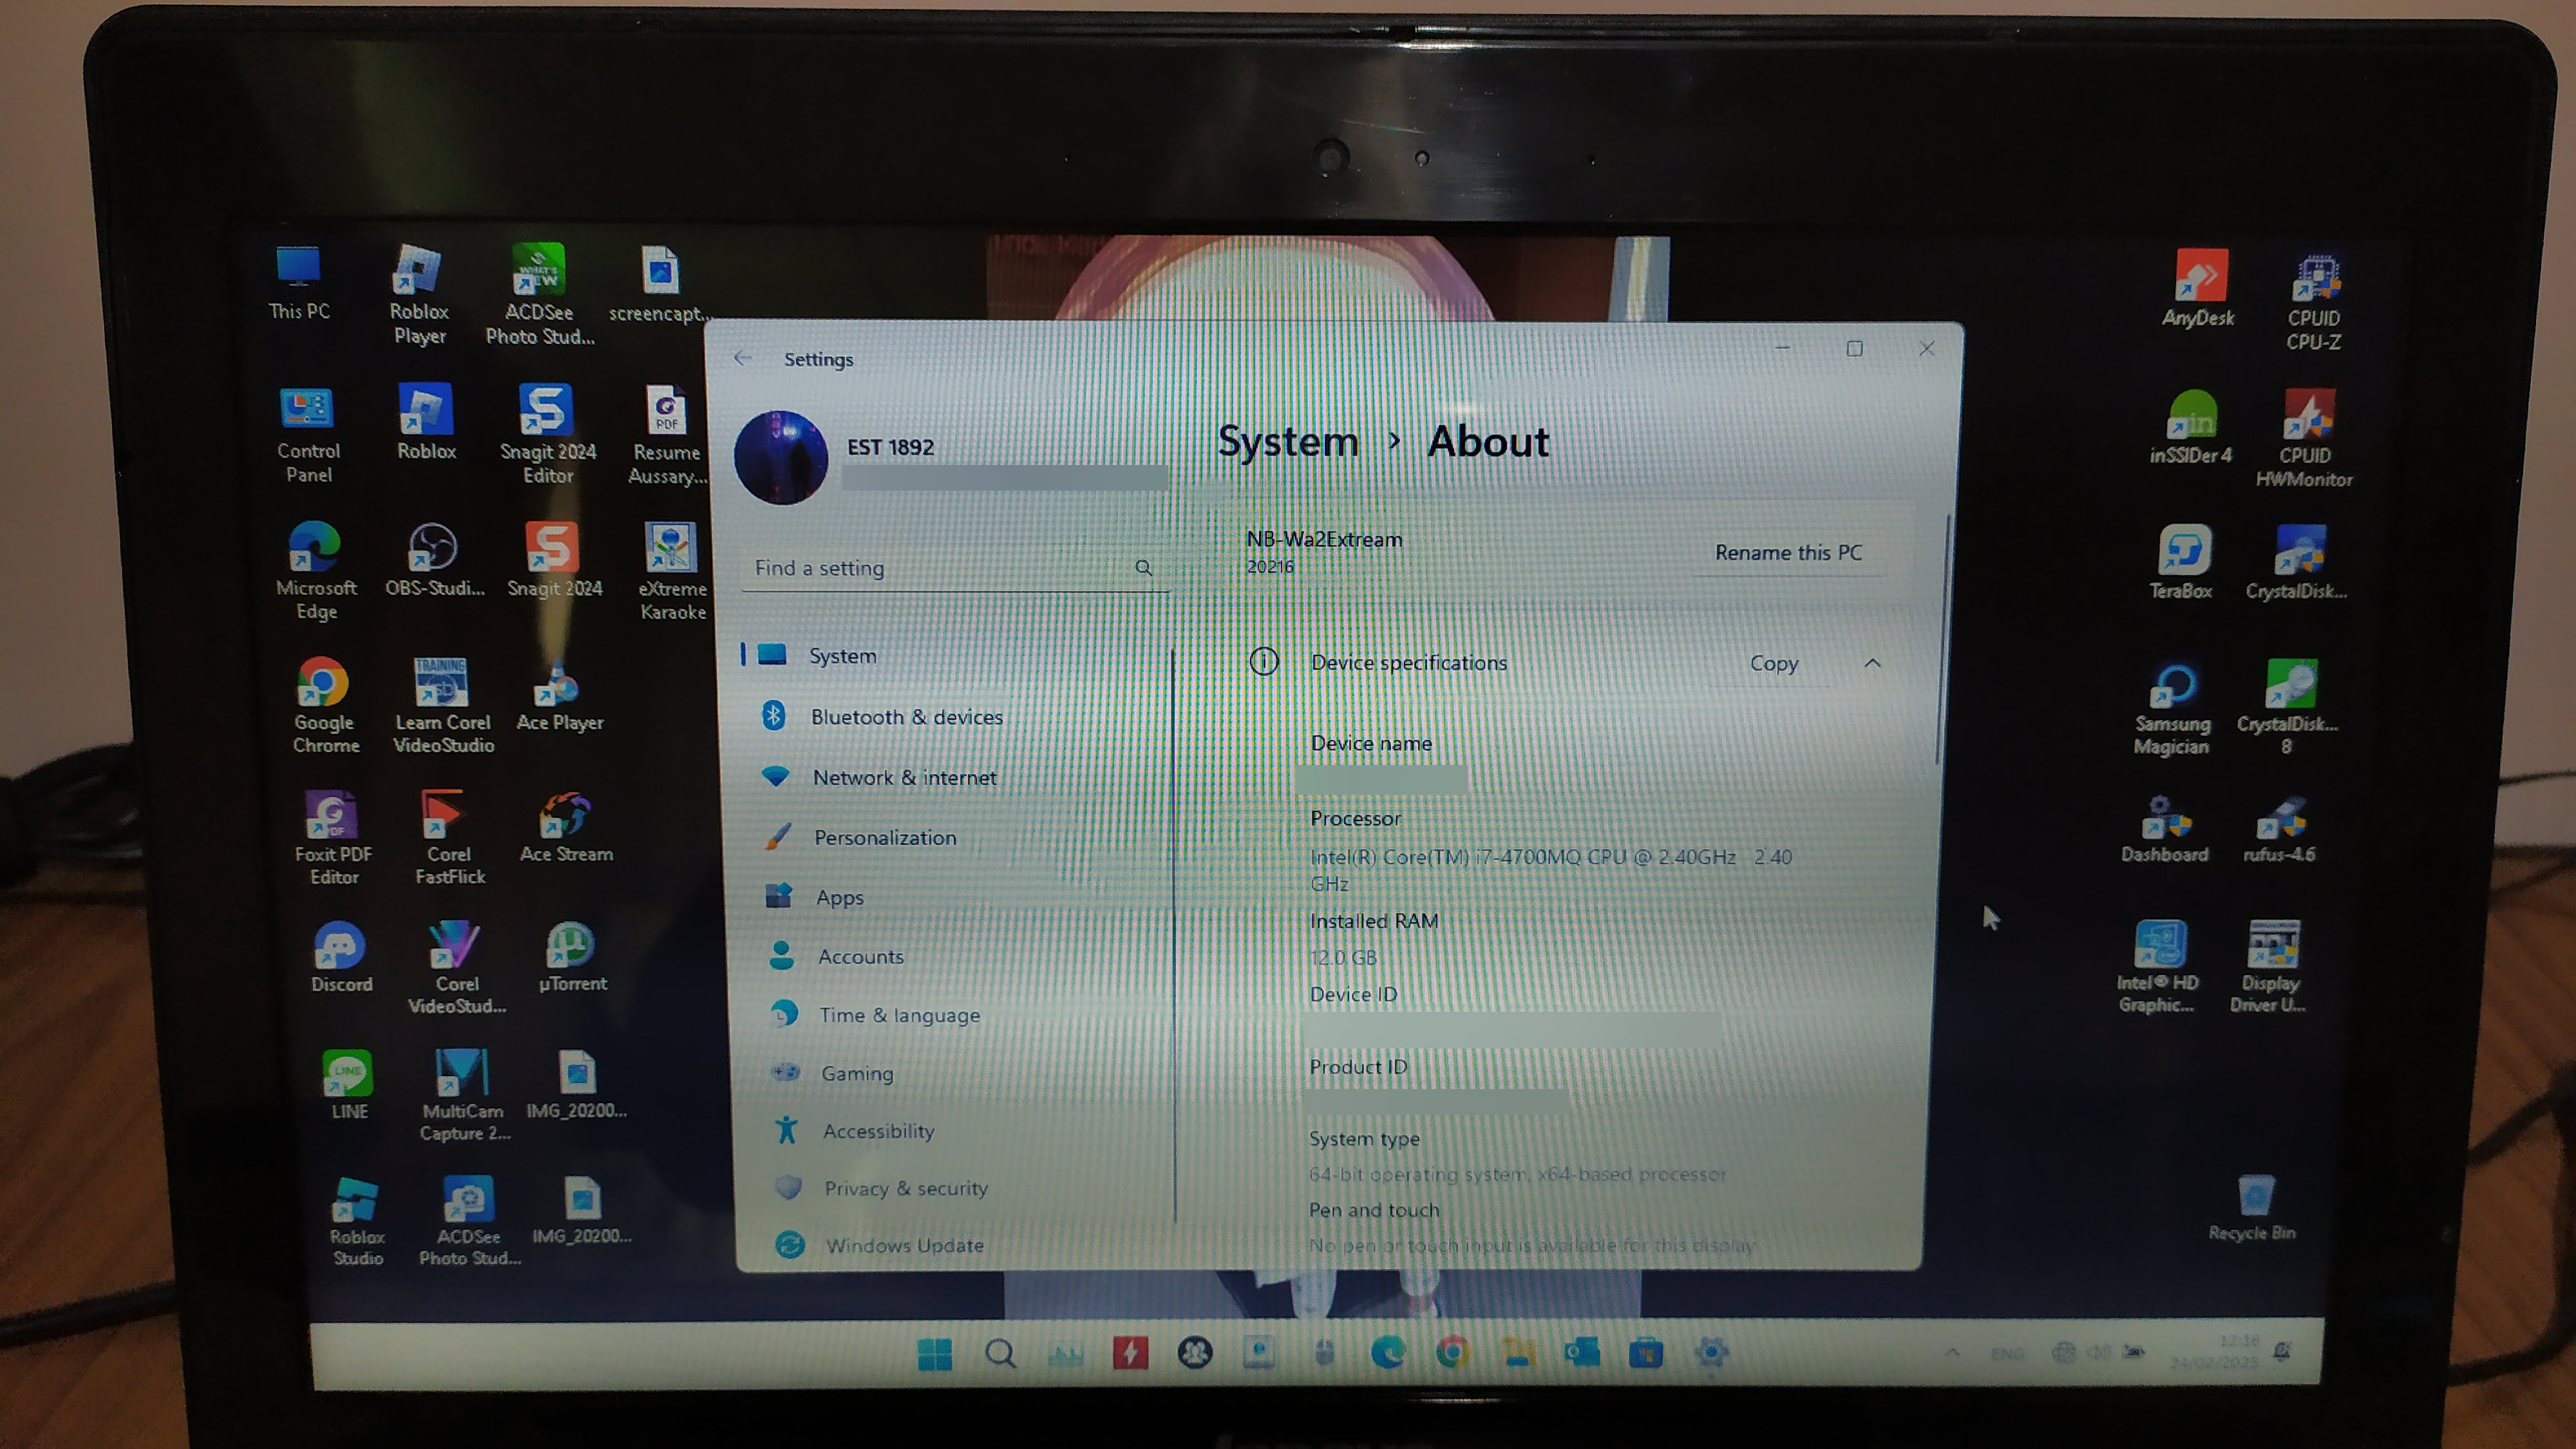Viewport: 2576px width, 1449px height.
Task: Select the CPUID HWMonitor shortcut
Action: point(2304,440)
